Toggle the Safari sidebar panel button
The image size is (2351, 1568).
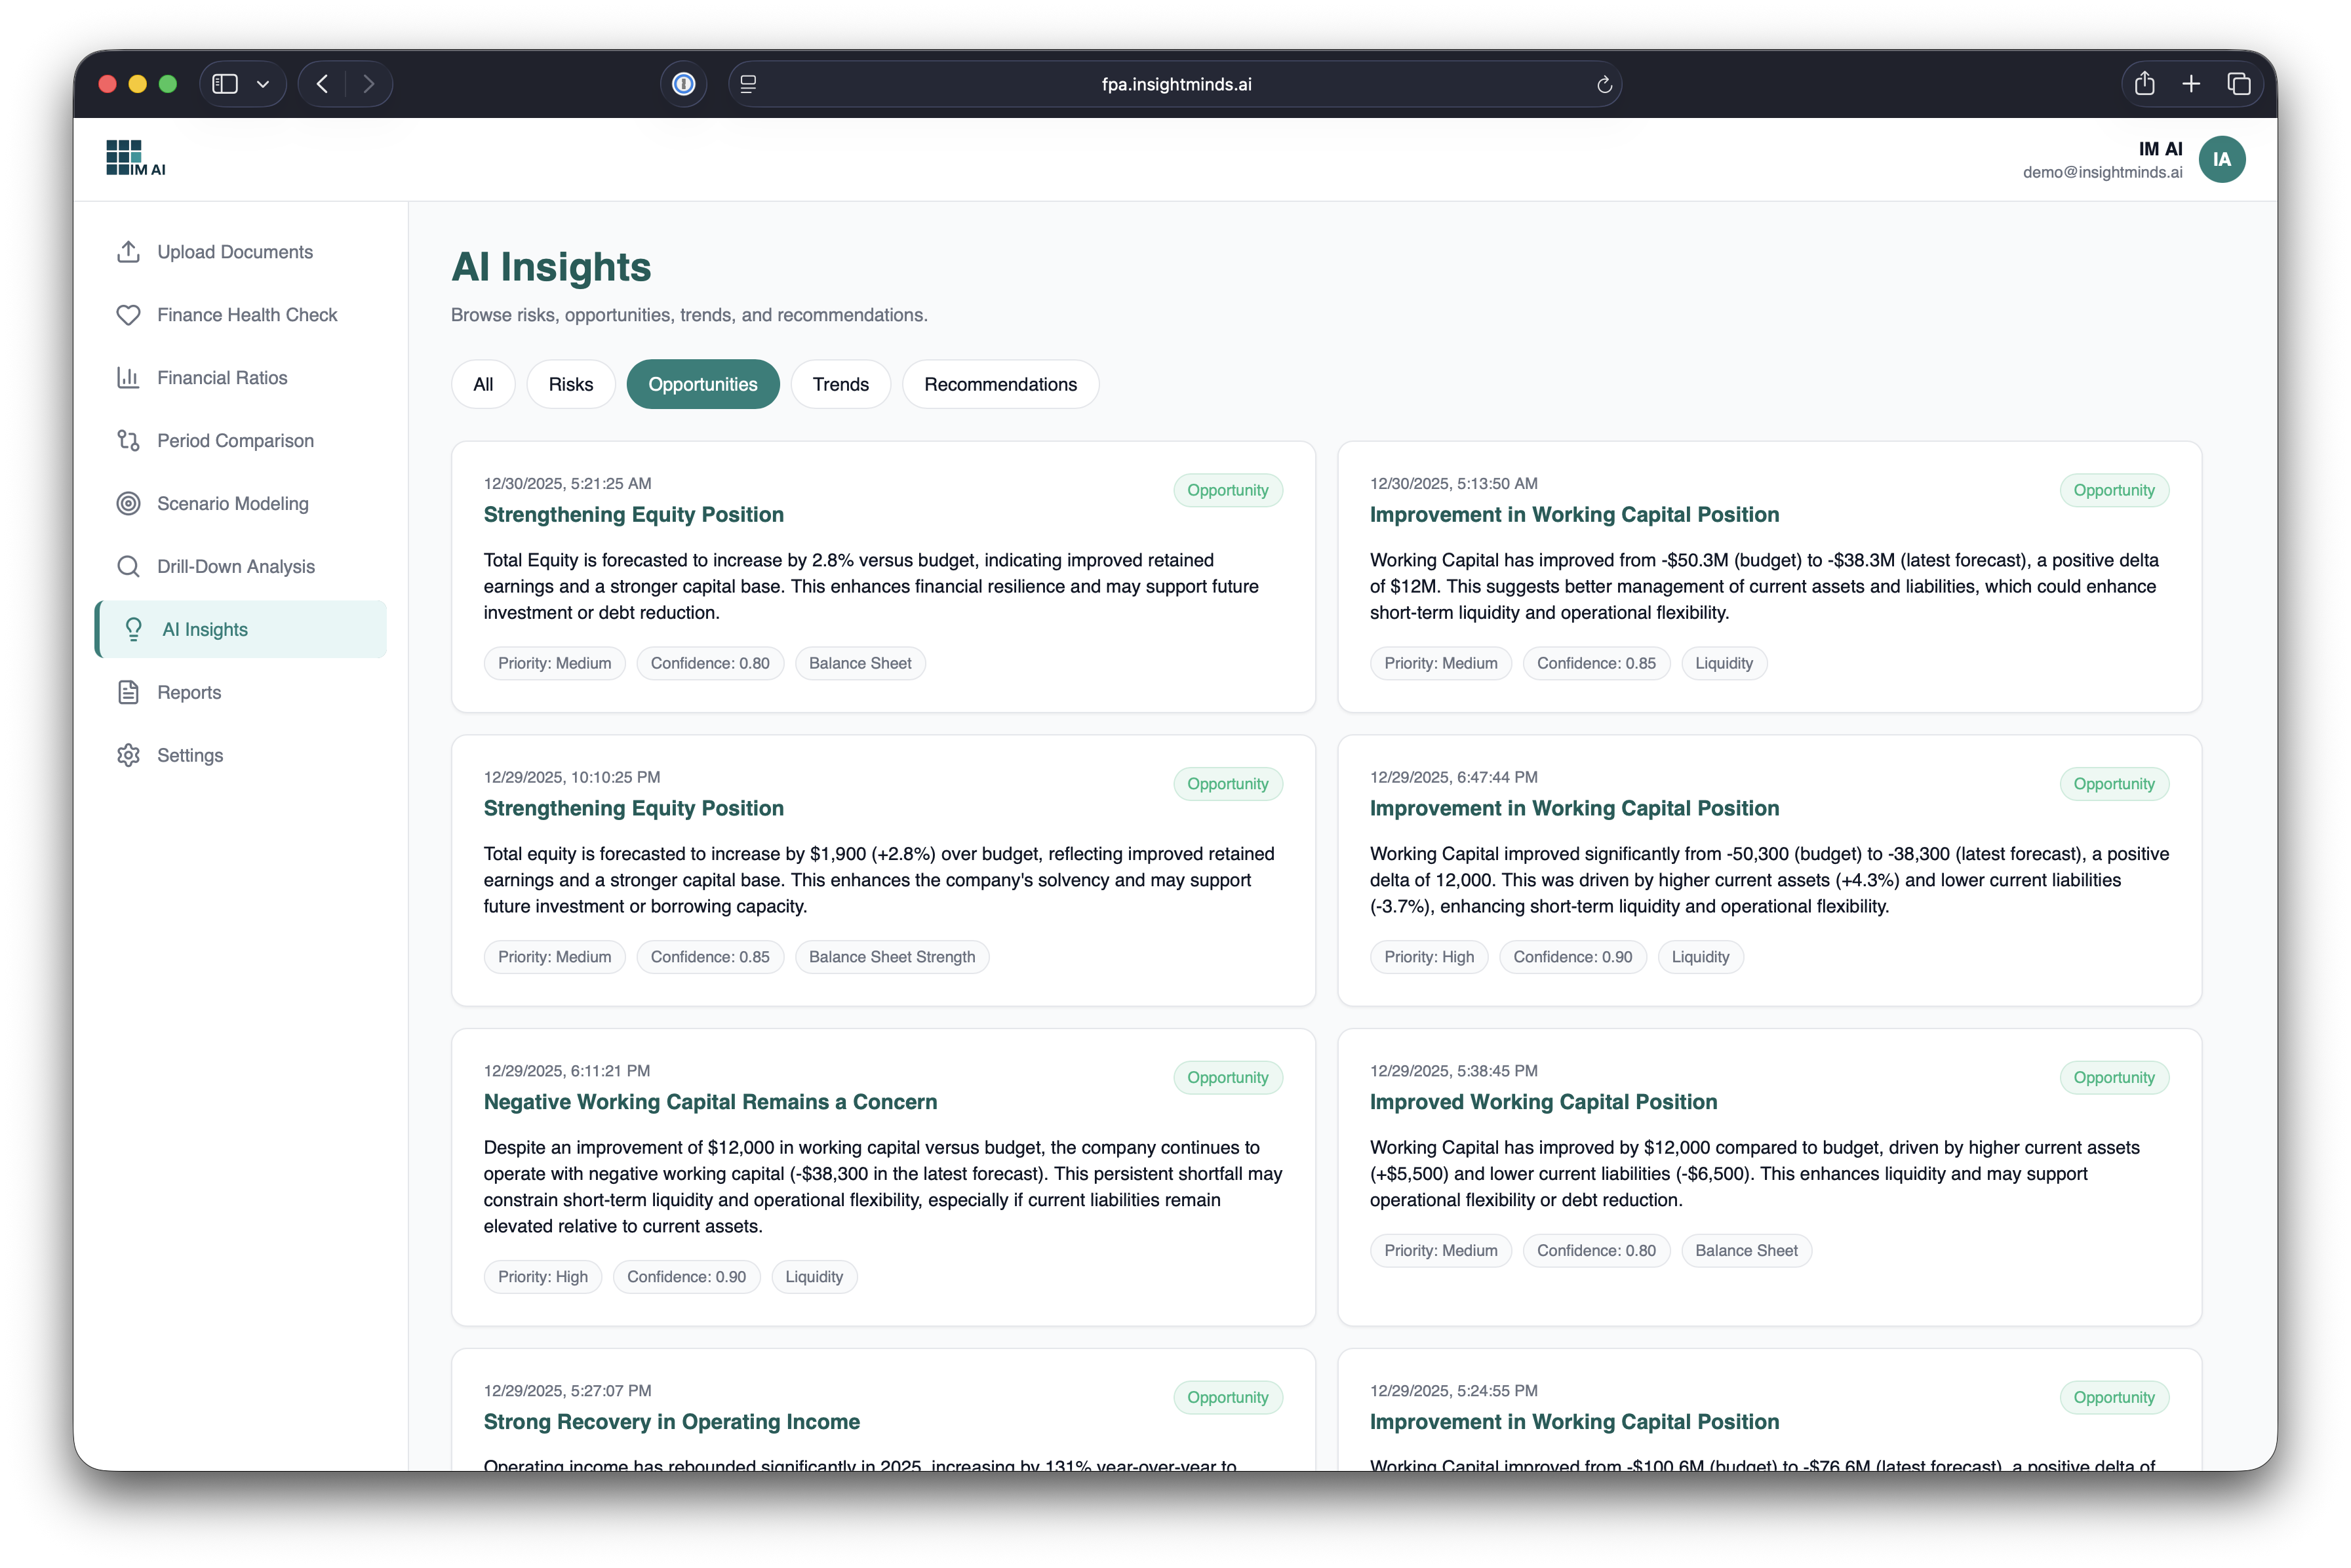click(225, 84)
